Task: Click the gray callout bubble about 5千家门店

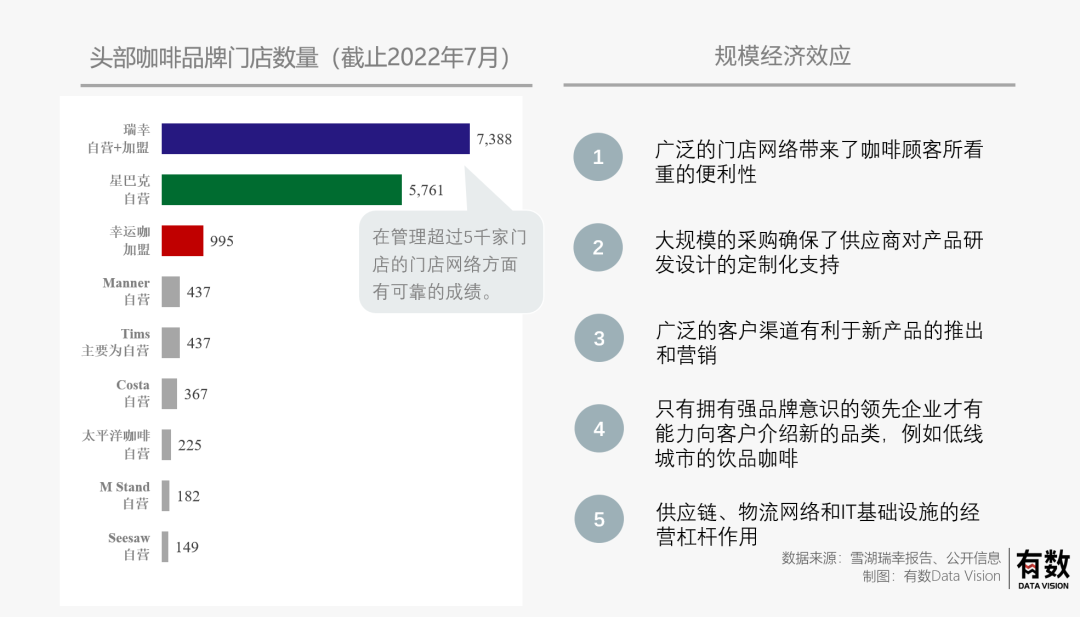Action: click(x=450, y=264)
